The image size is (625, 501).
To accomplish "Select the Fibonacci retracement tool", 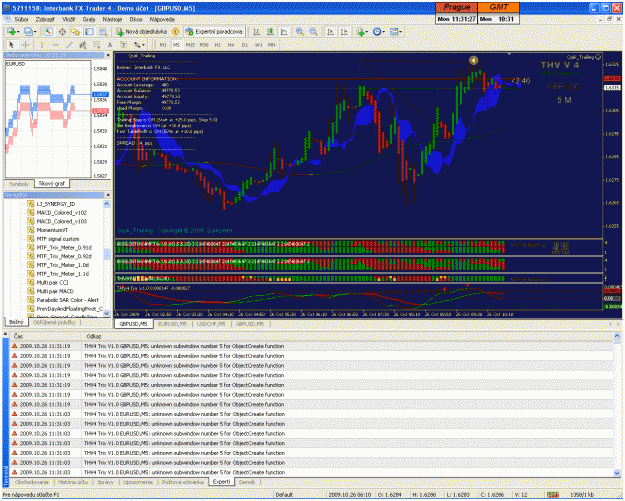I will (x=96, y=45).
